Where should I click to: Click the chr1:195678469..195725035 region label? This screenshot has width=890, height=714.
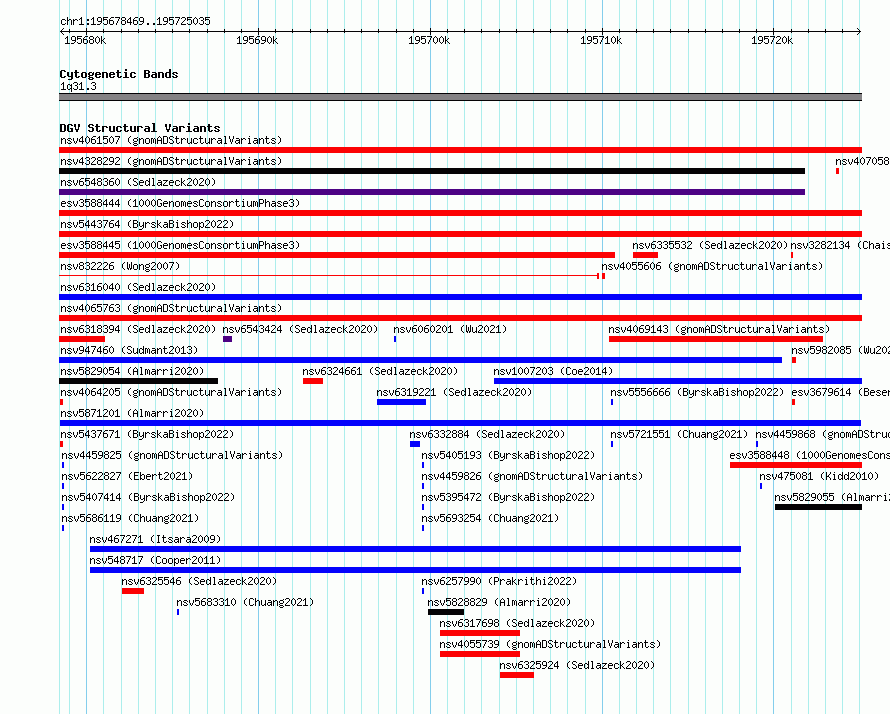pos(135,21)
